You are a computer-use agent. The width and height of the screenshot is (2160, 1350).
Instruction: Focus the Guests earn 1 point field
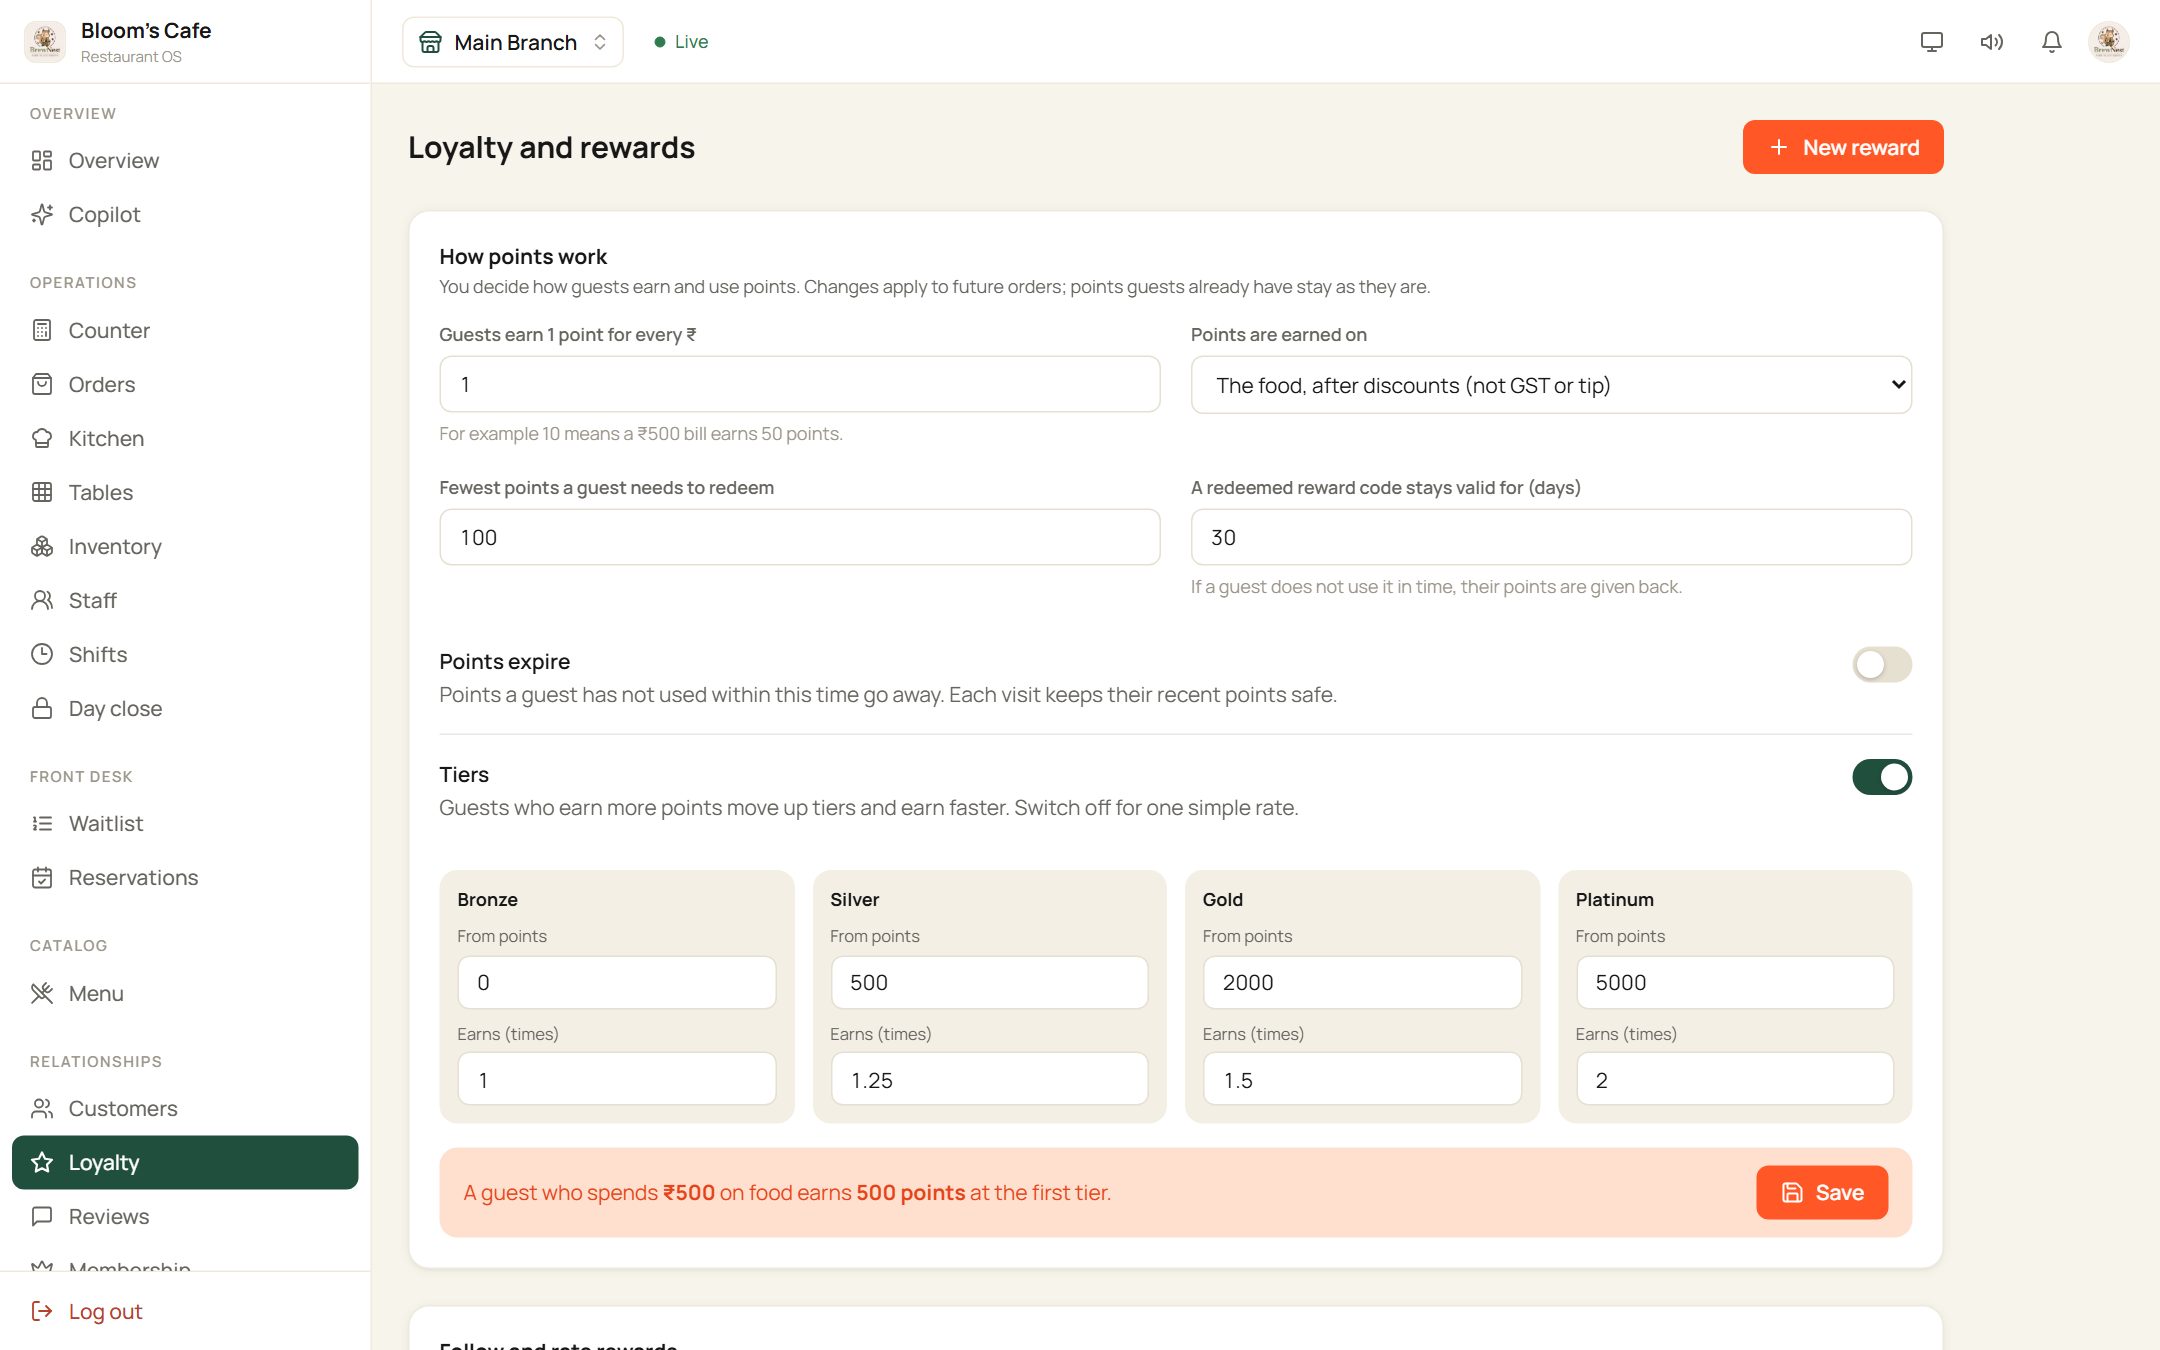tap(800, 385)
